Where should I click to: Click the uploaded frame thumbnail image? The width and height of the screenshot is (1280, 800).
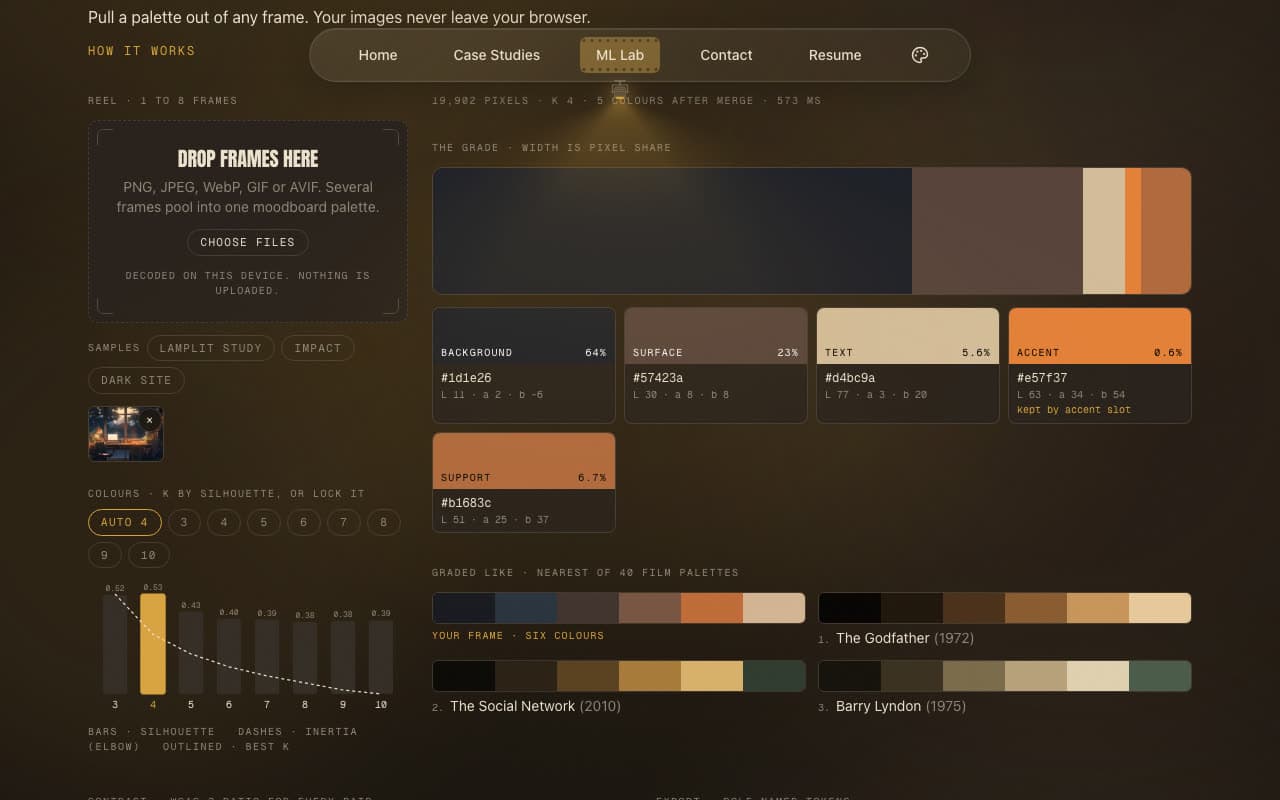pos(125,434)
